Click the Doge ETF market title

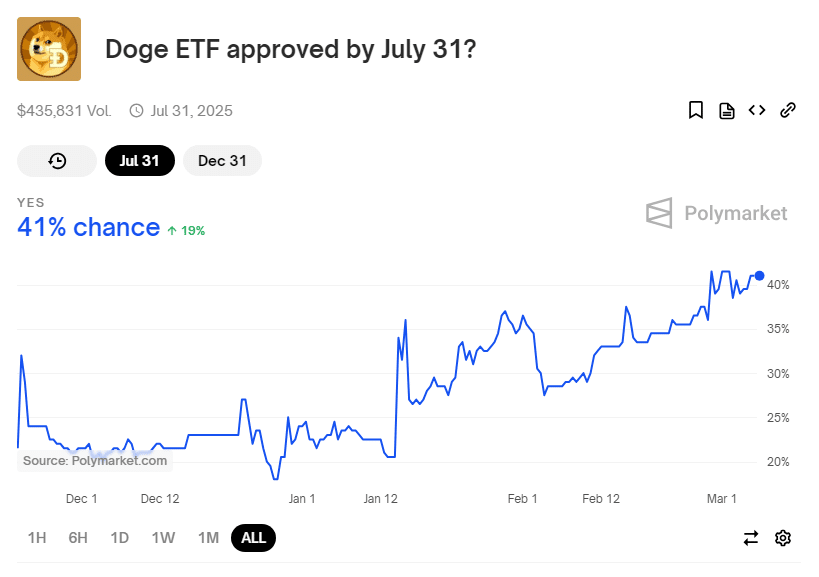[x=291, y=49]
